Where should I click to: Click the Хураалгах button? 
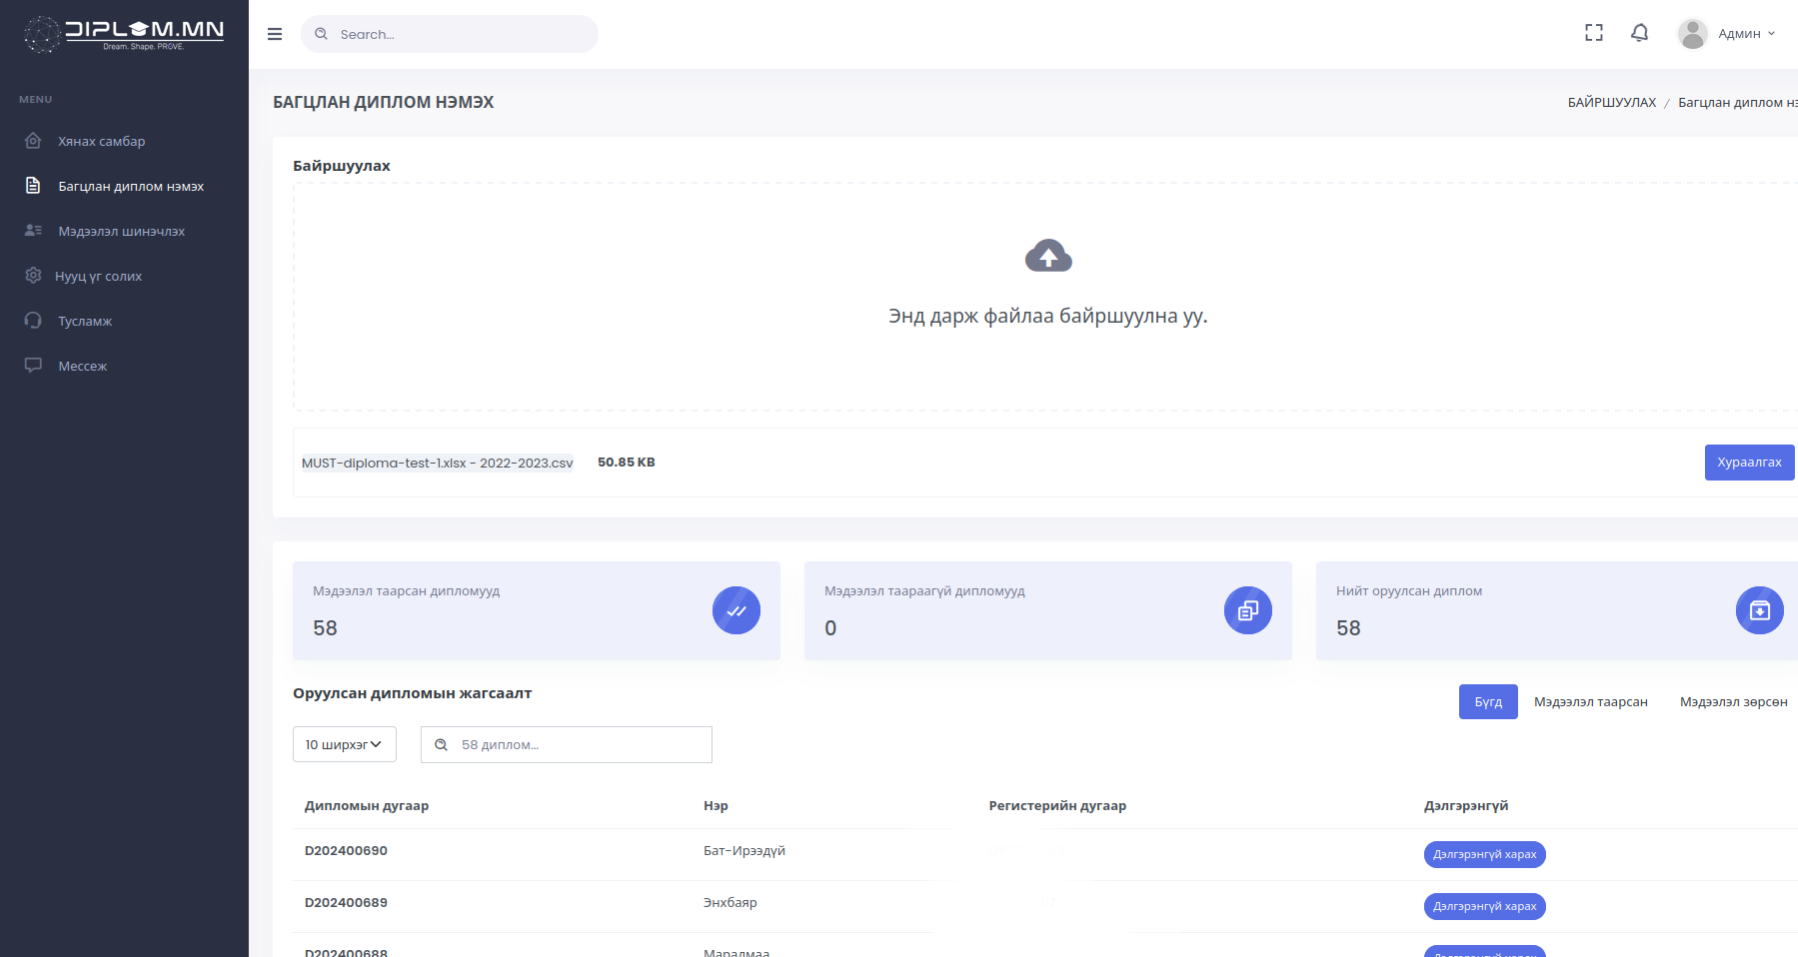click(x=1750, y=462)
